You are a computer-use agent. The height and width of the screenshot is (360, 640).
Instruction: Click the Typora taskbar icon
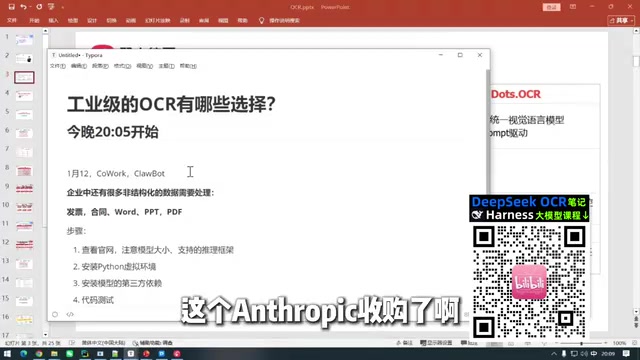(131, 353)
